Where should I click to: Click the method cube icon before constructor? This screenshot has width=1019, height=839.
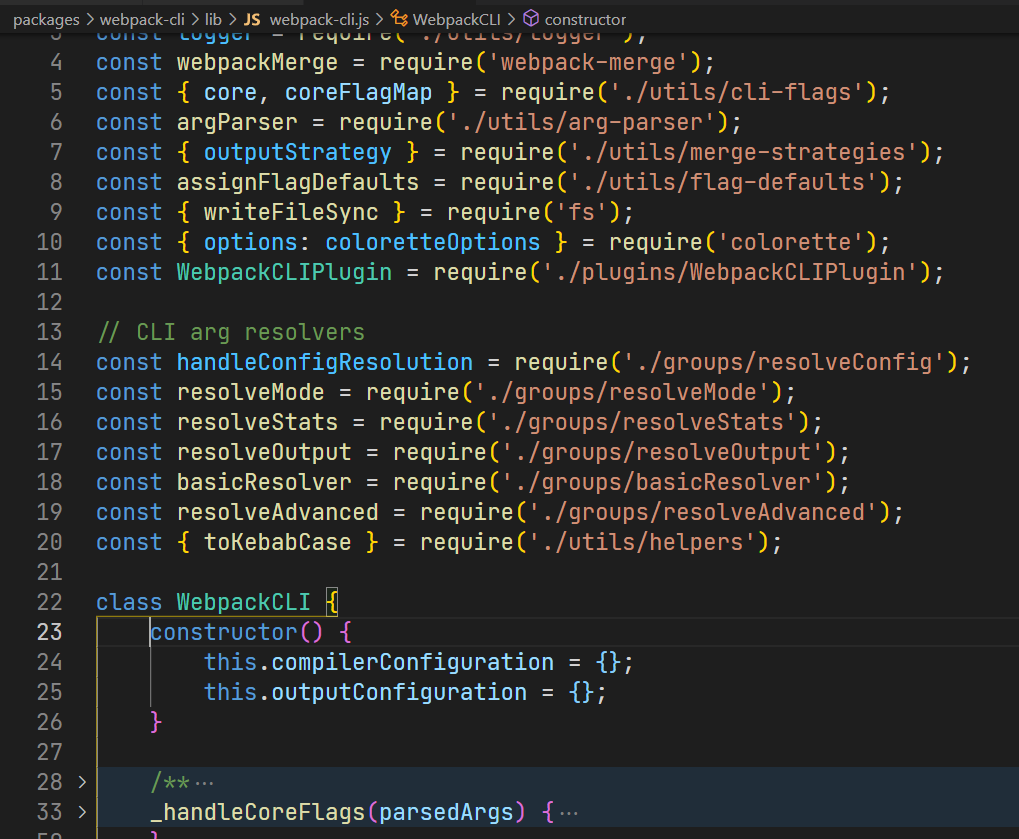(531, 18)
